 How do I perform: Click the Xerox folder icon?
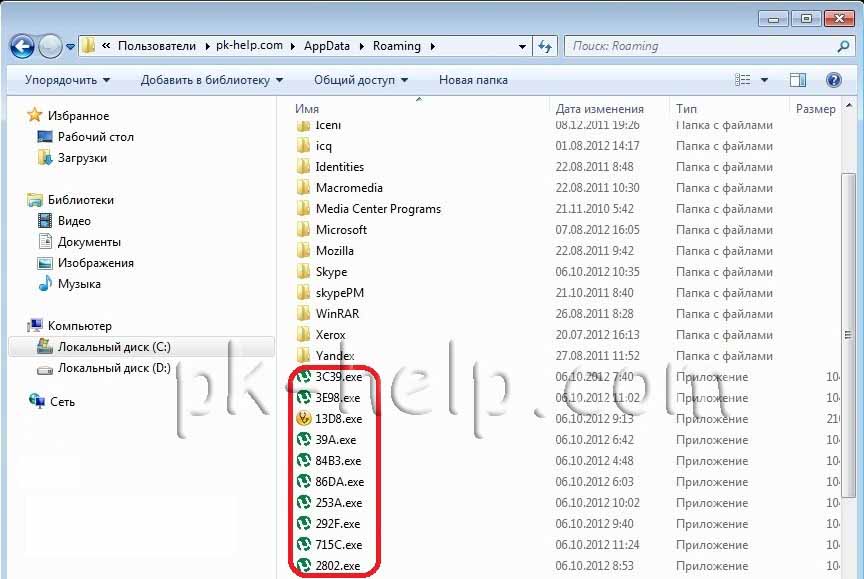pyautogui.click(x=303, y=334)
